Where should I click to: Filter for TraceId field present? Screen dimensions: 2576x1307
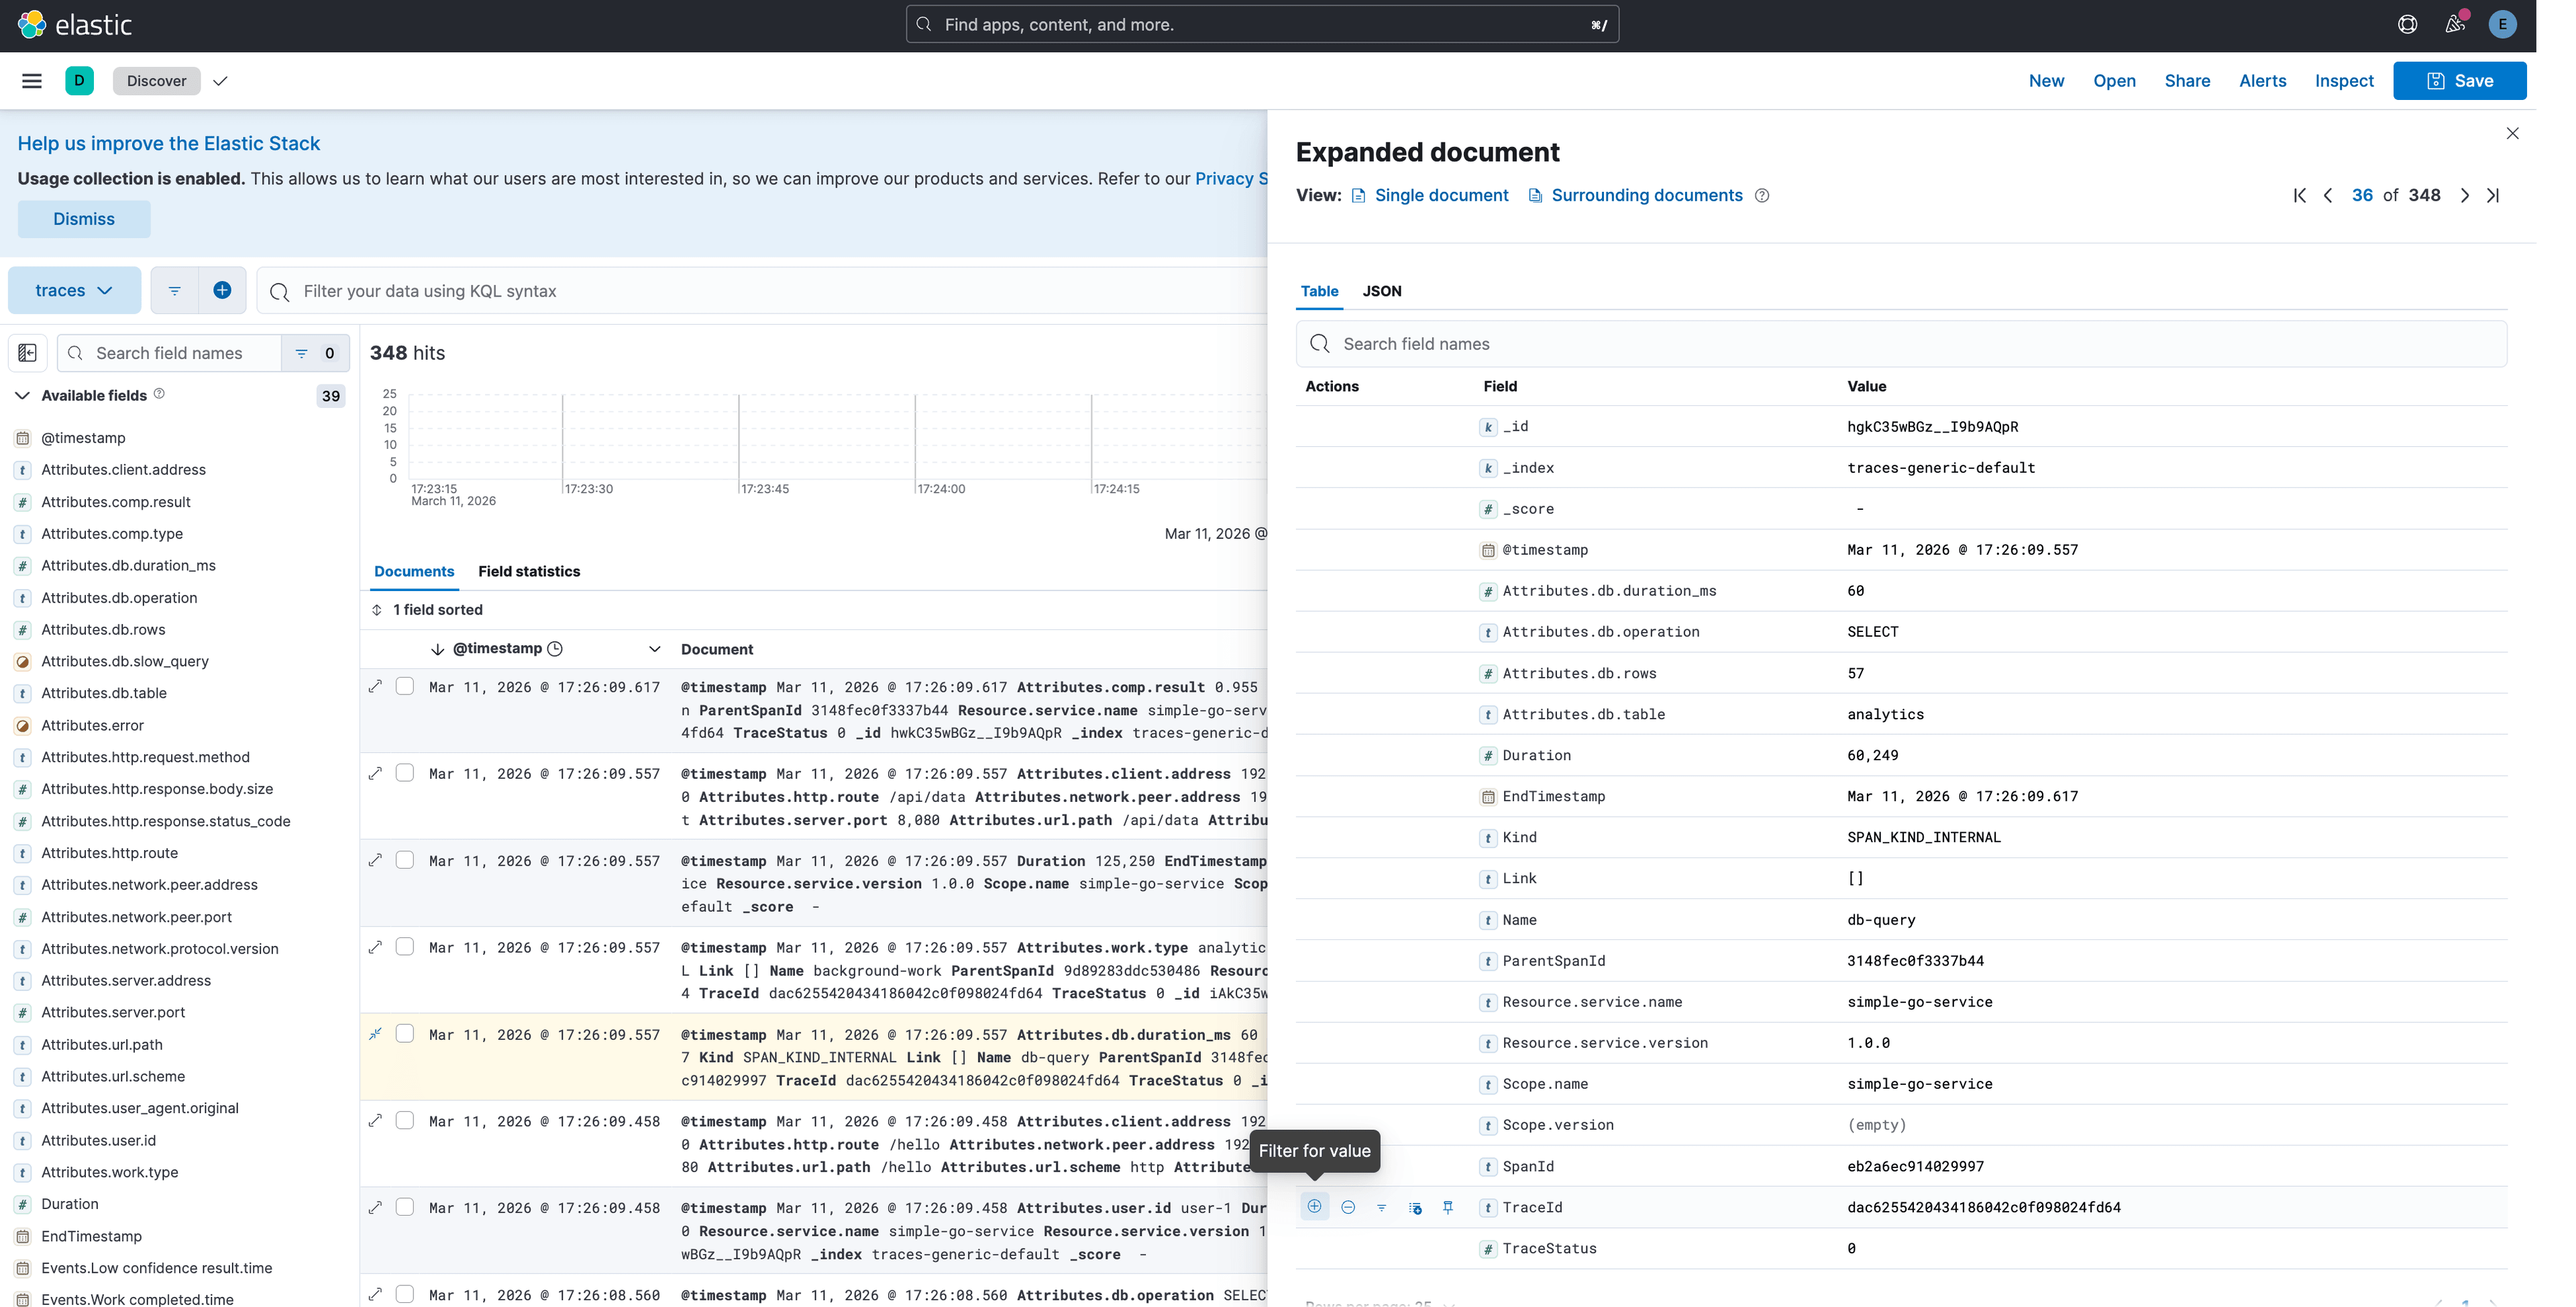point(1381,1207)
